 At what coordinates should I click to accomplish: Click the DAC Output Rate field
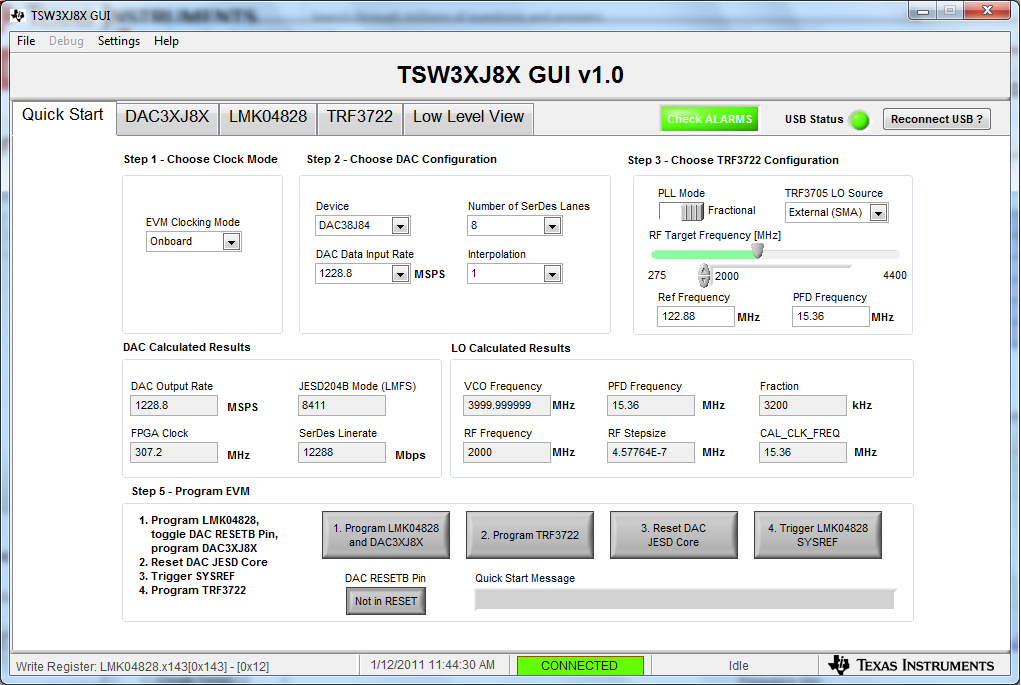point(174,406)
